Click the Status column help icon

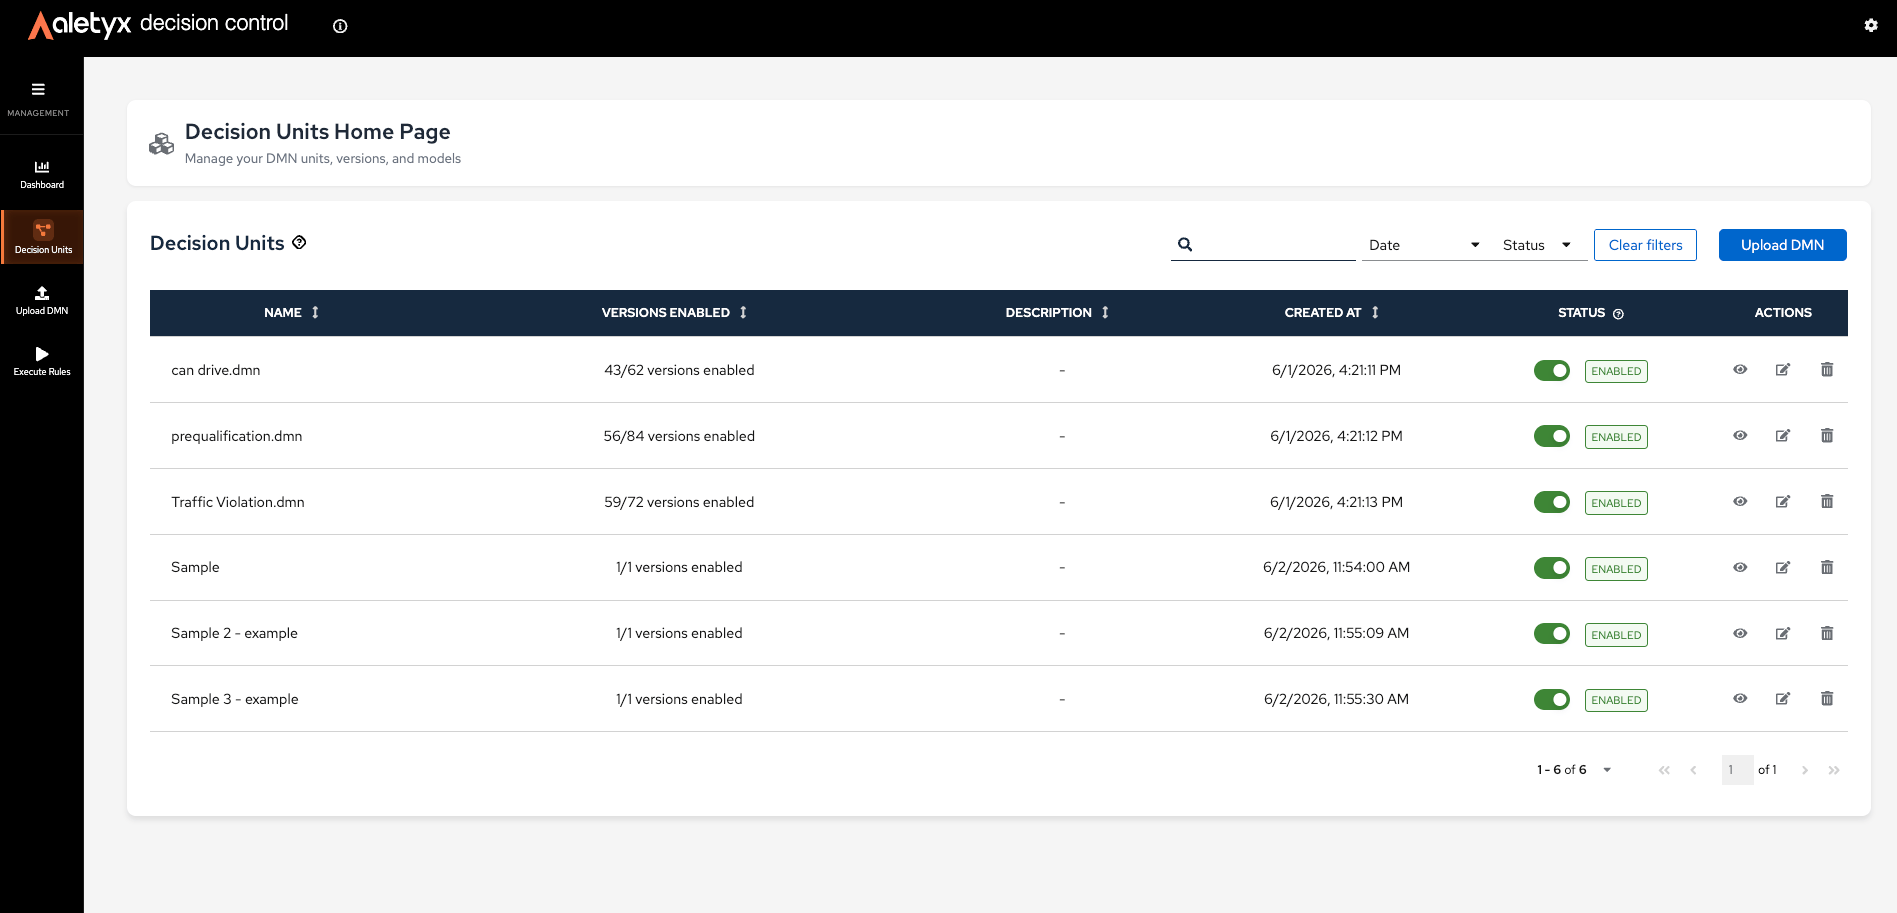[x=1618, y=314]
